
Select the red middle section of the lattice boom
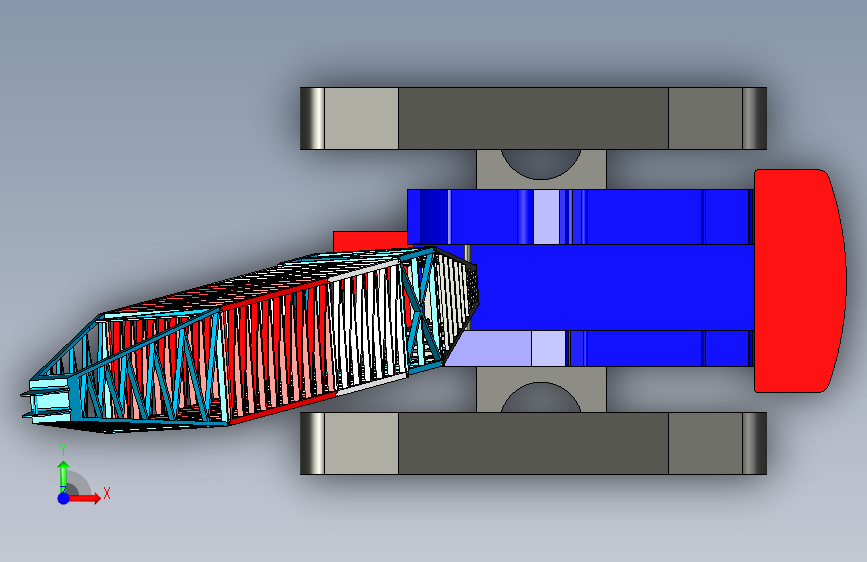(x=279, y=351)
